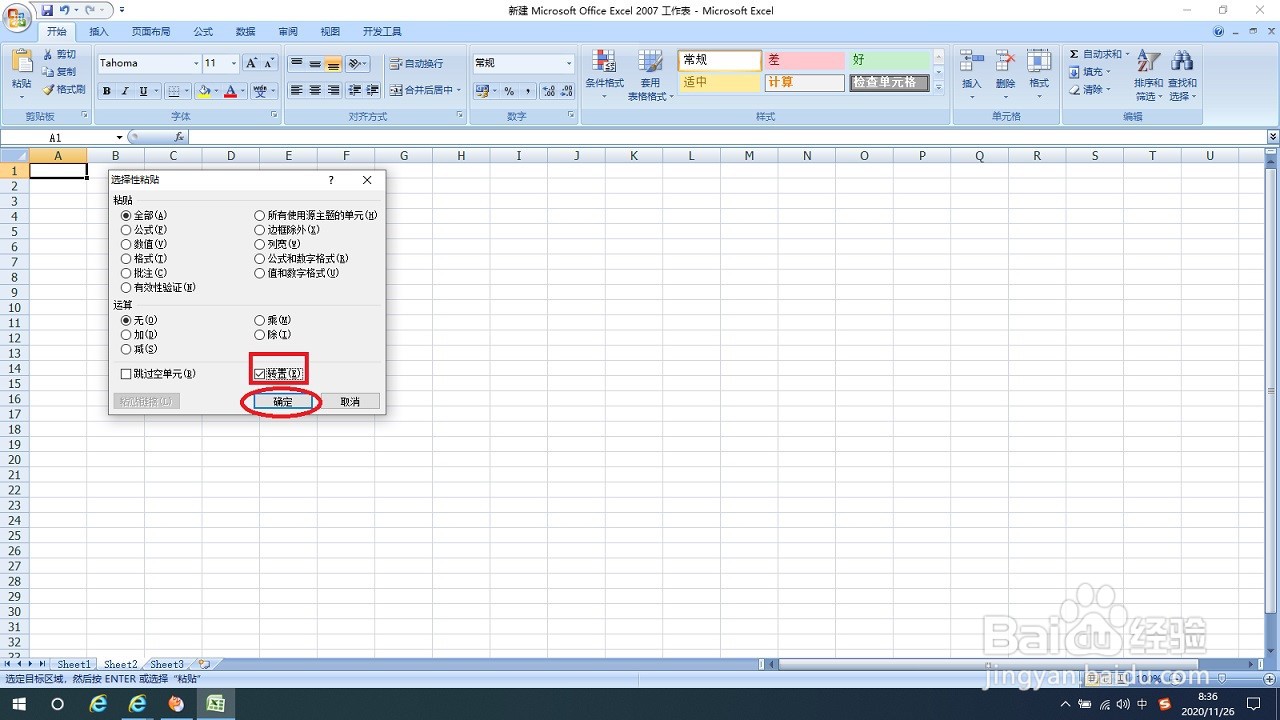Open the Fill (填充) dropdown
Screen dimensions: 1280x720
(1089, 72)
